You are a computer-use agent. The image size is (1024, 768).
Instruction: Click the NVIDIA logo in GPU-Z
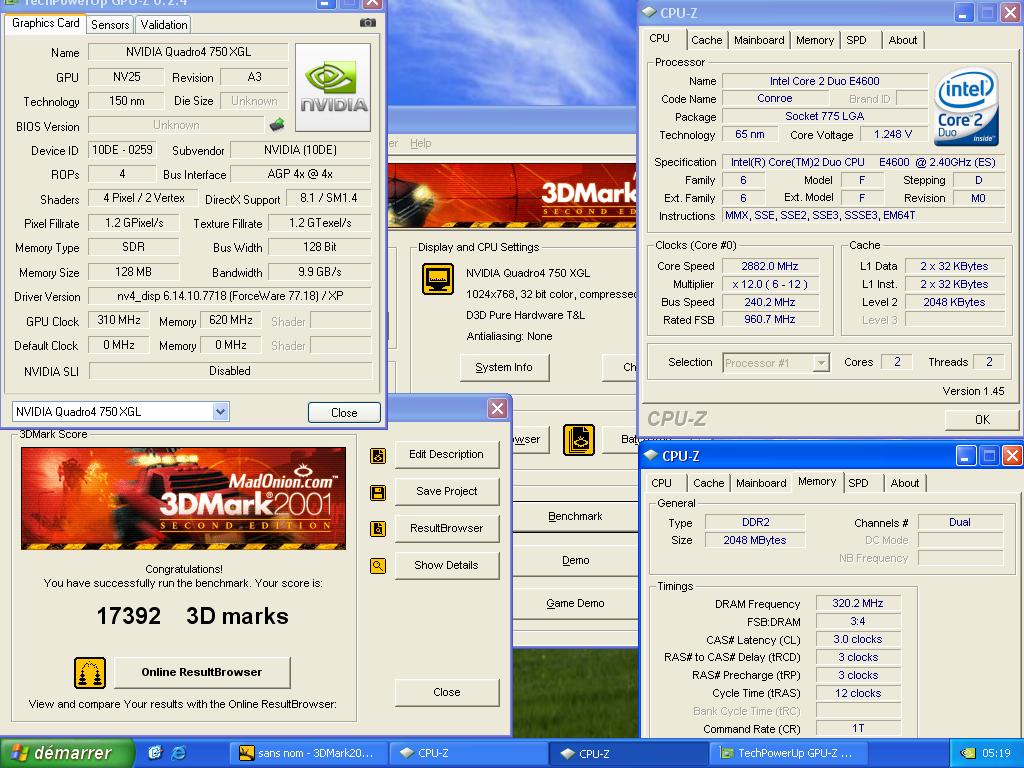click(x=333, y=88)
